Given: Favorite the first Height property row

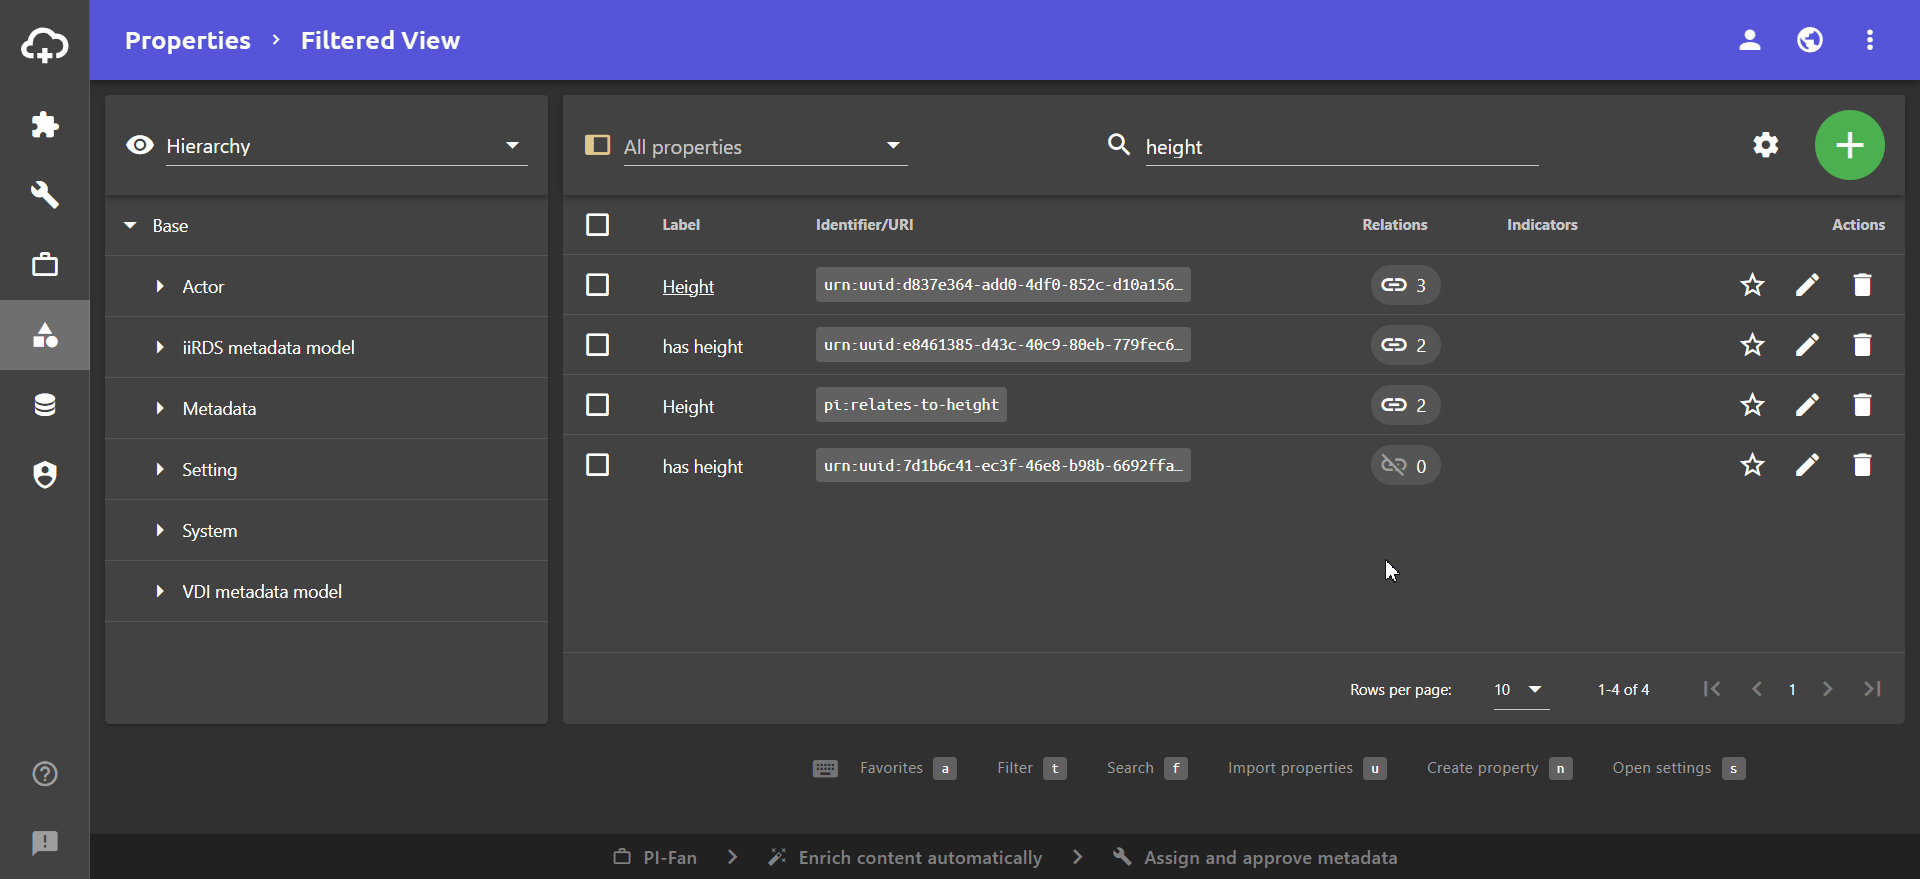Looking at the screenshot, I should click(1752, 285).
